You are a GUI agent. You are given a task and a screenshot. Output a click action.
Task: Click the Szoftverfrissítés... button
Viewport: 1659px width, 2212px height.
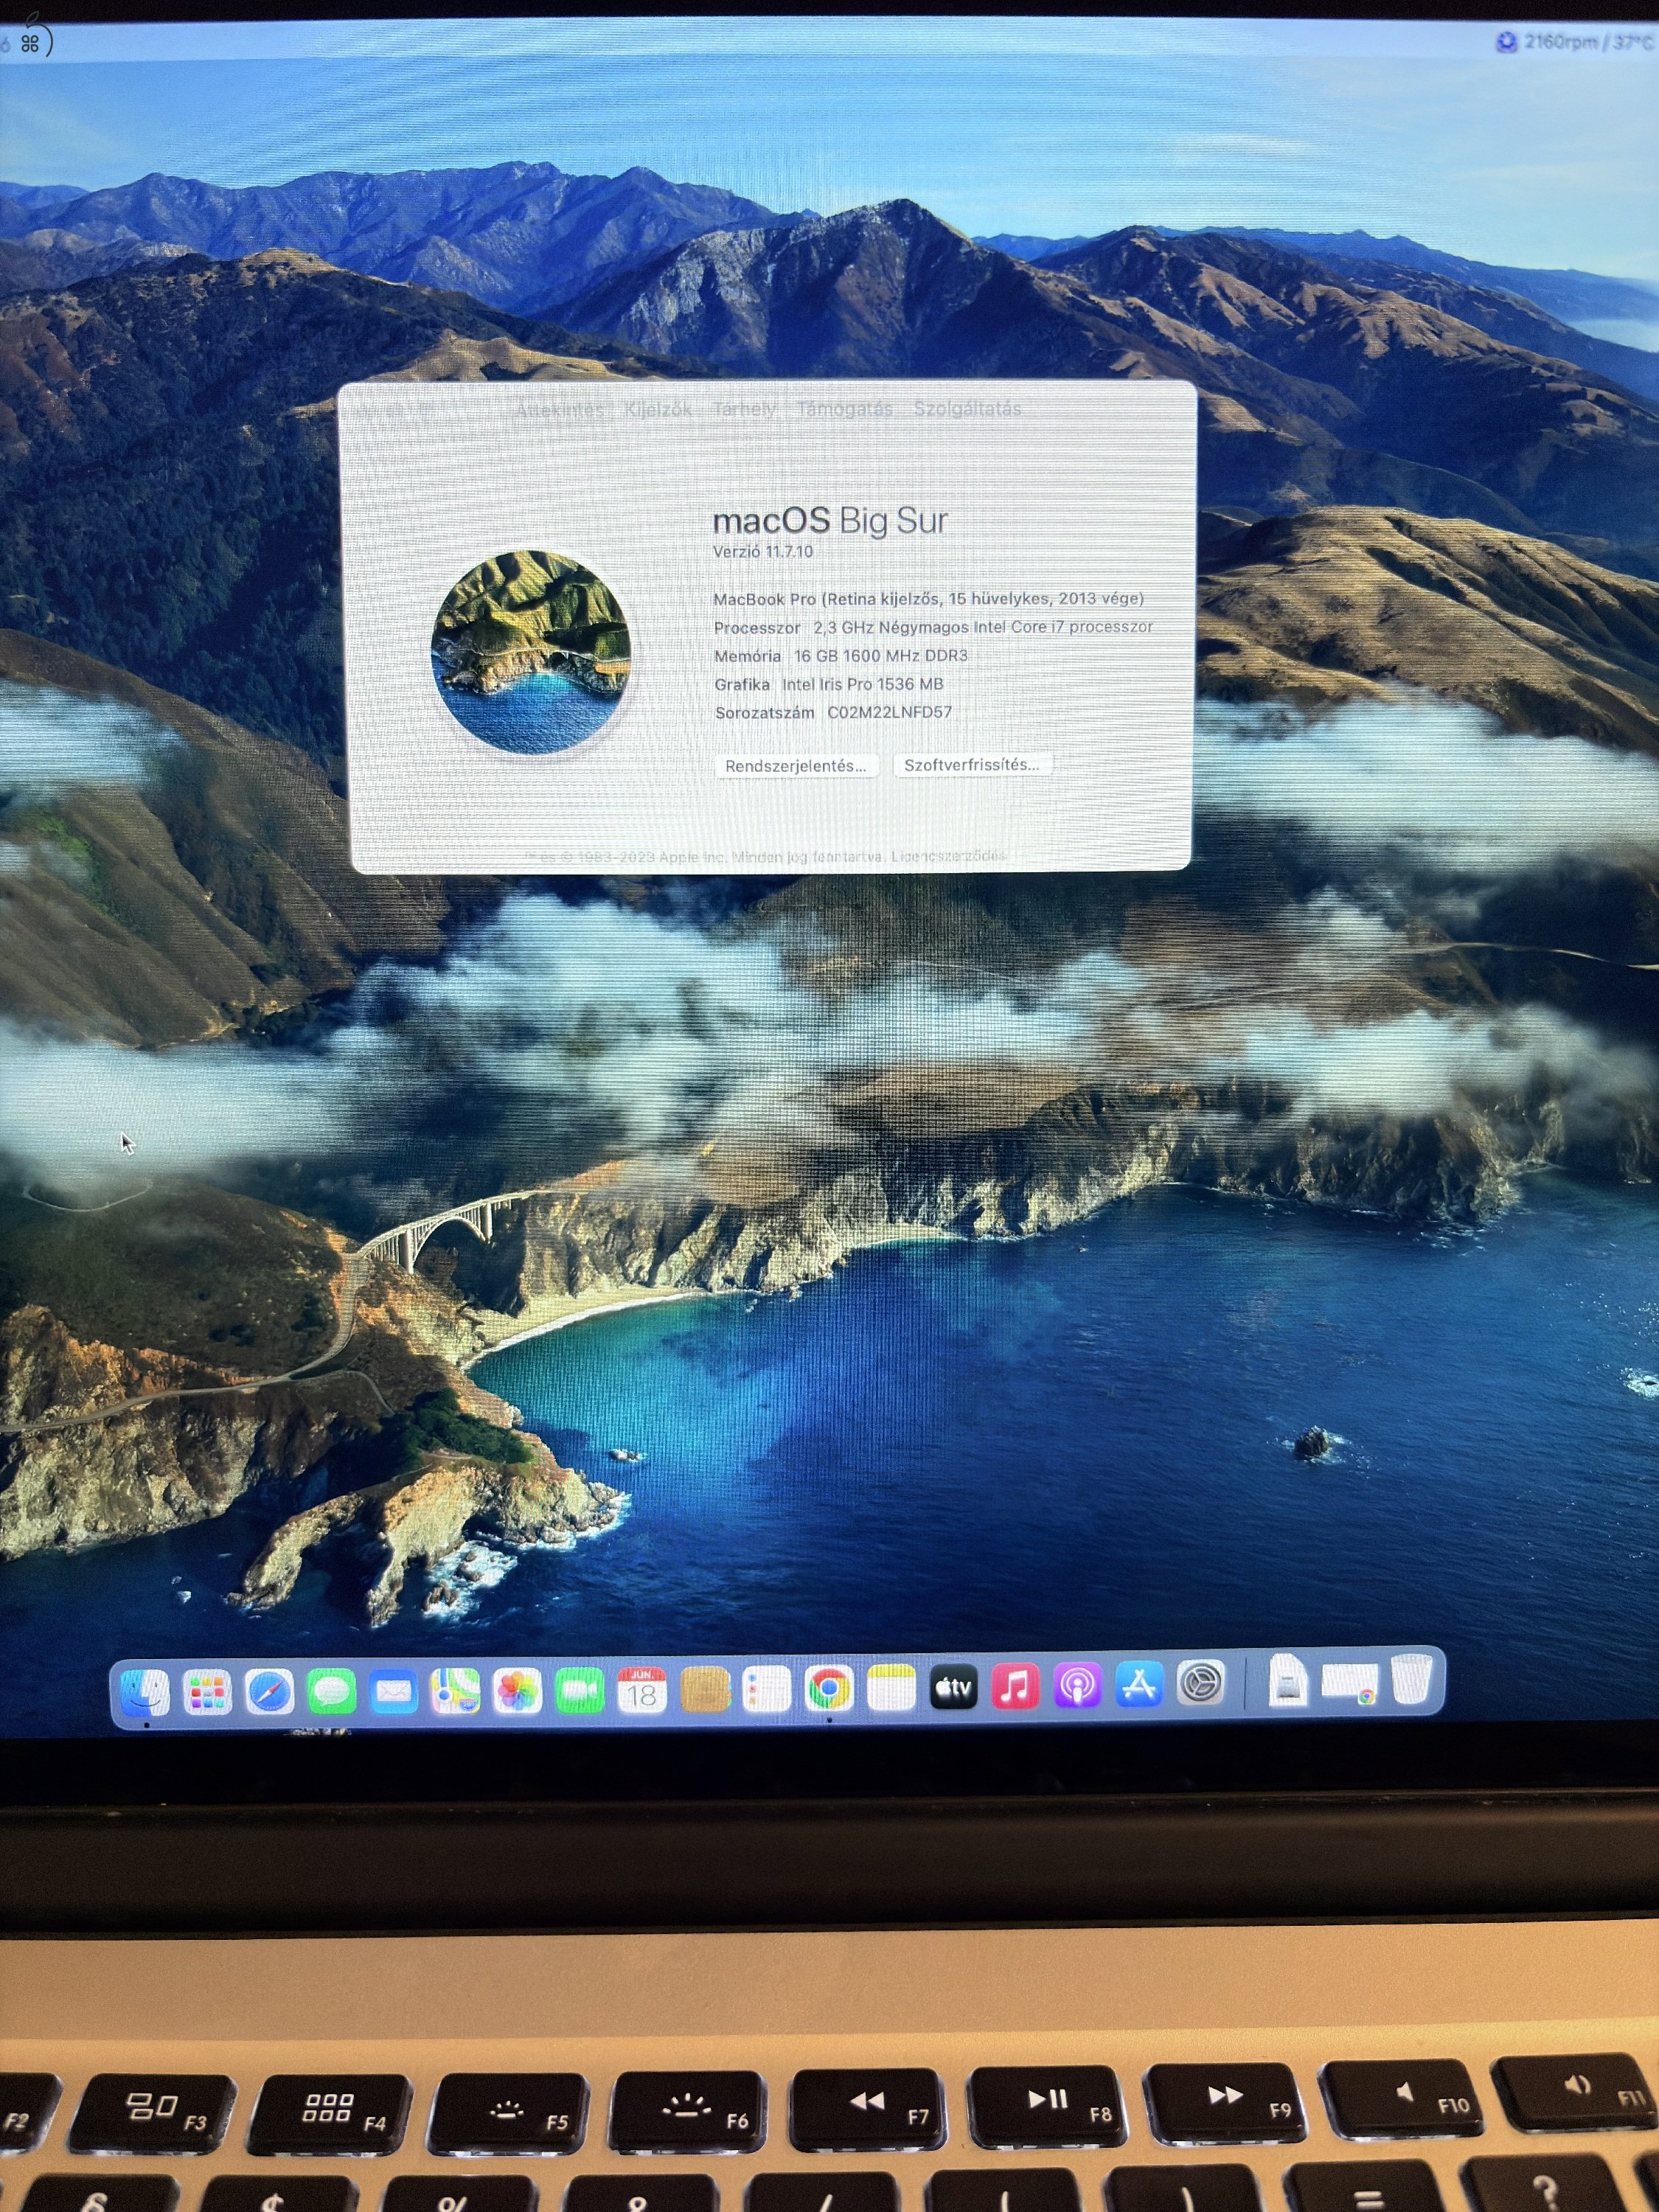click(972, 765)
